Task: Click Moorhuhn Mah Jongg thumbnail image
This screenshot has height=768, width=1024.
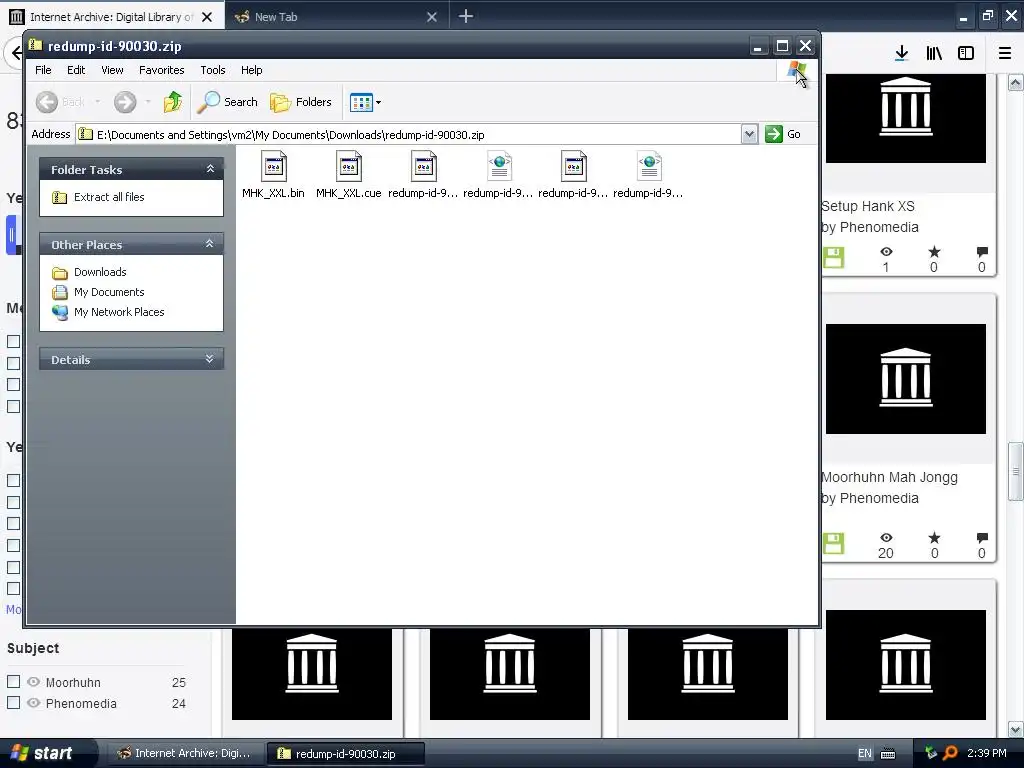Action: (906, 379)
